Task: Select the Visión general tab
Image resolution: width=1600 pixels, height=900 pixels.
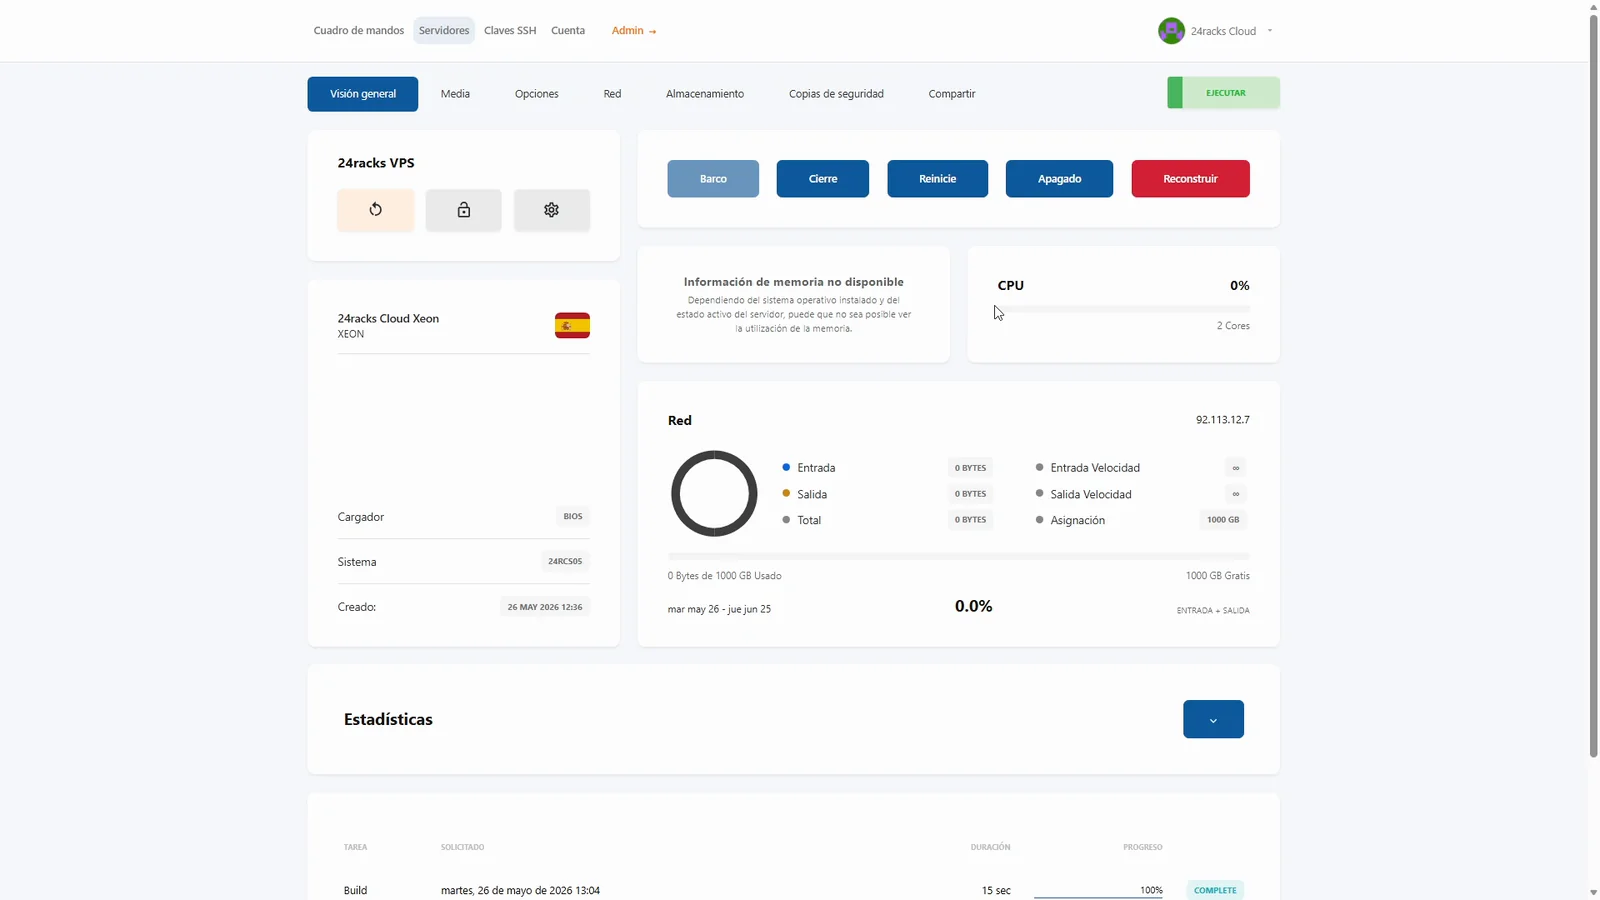Action: point(363,94)
